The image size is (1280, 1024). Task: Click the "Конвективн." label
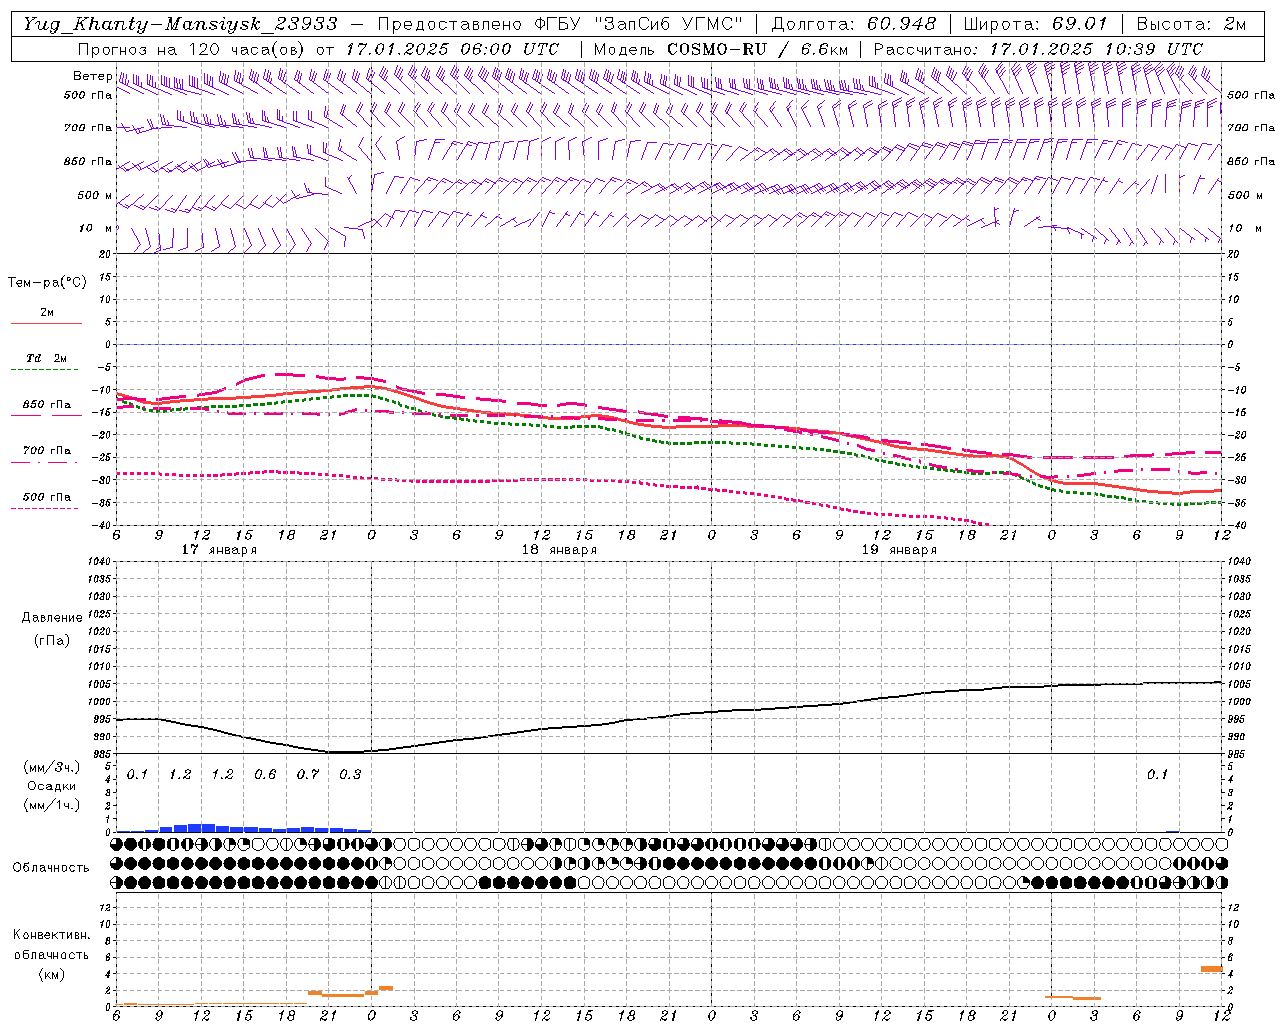[x=51, y=935]
